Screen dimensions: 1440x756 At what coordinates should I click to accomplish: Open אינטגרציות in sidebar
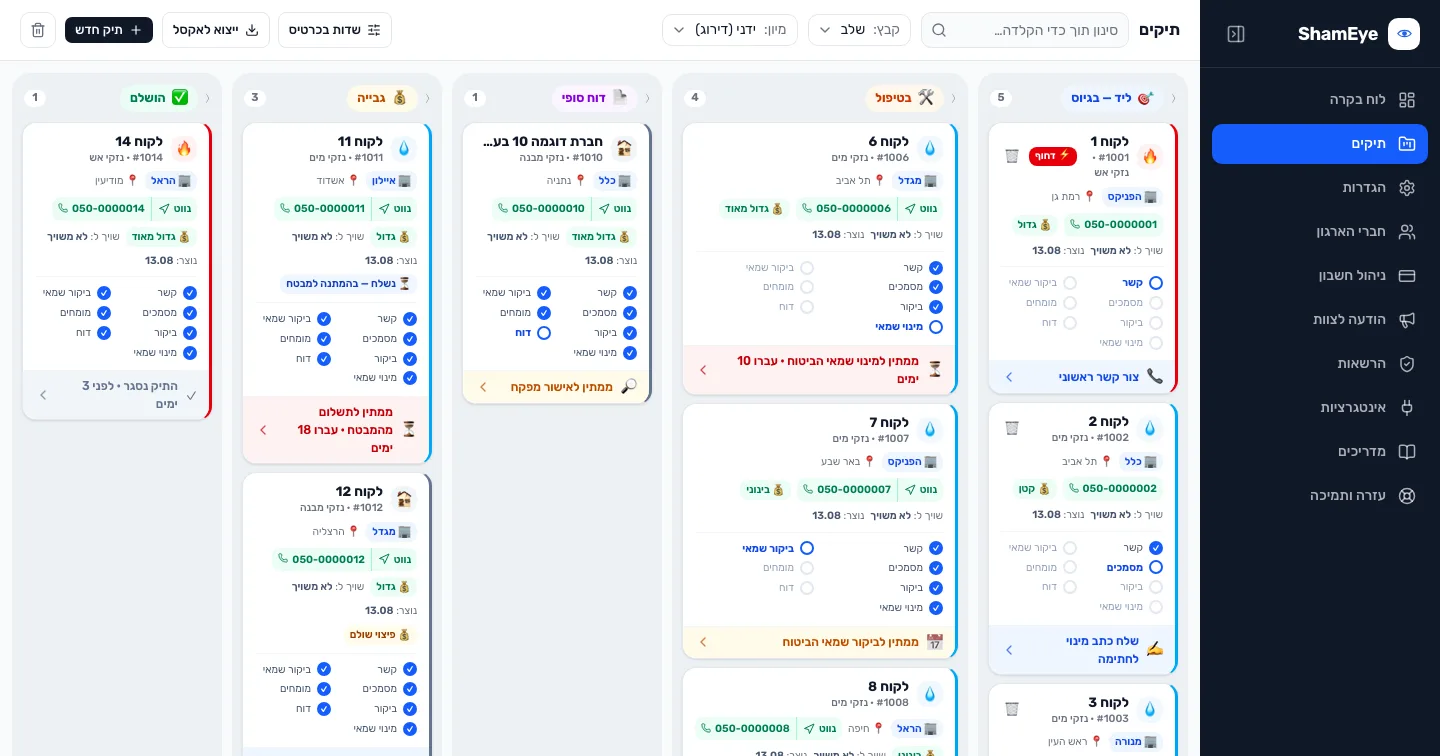point(1320,408)
